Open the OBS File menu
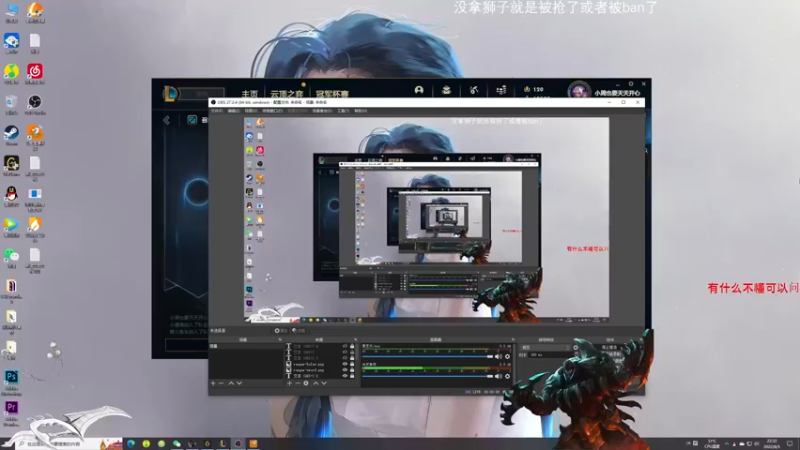The image size is (800, 450). point(217,111)
